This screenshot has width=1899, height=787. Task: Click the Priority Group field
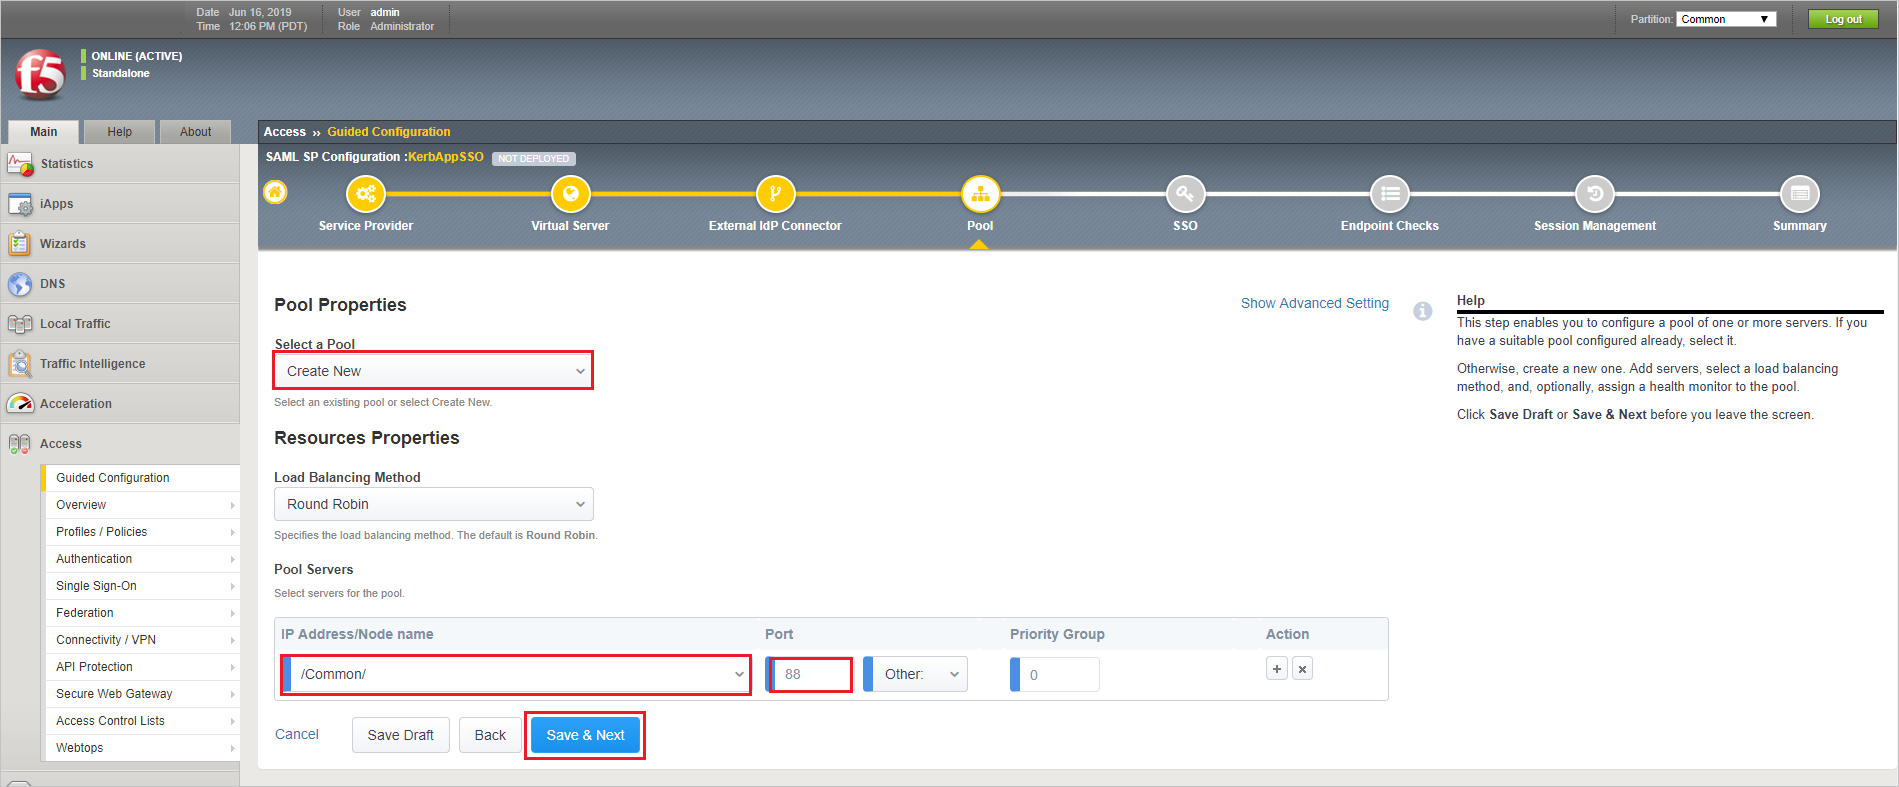point(1055,674)
